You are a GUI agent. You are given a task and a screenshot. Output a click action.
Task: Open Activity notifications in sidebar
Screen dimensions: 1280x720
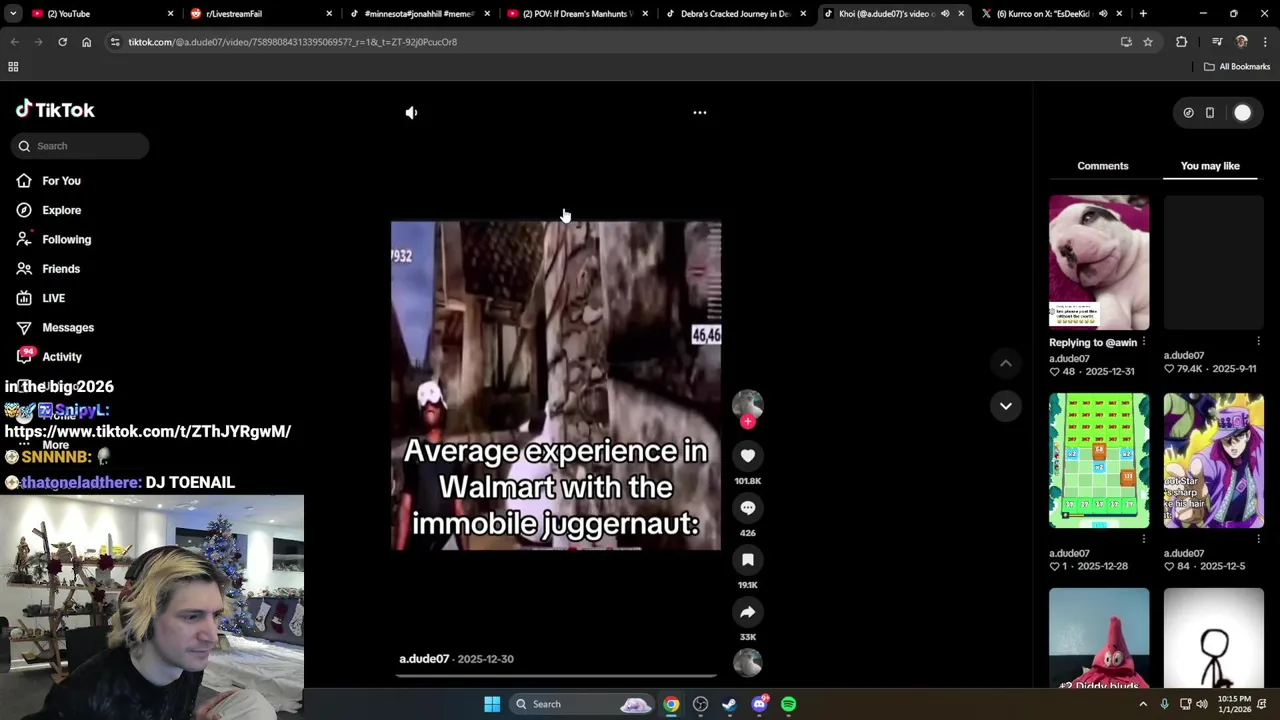62,357
